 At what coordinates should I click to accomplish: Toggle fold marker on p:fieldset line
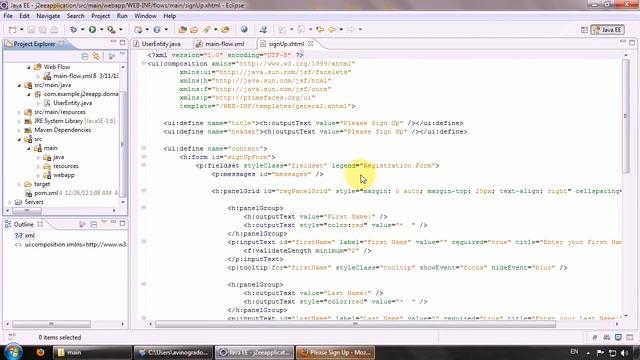coord(144,165)
